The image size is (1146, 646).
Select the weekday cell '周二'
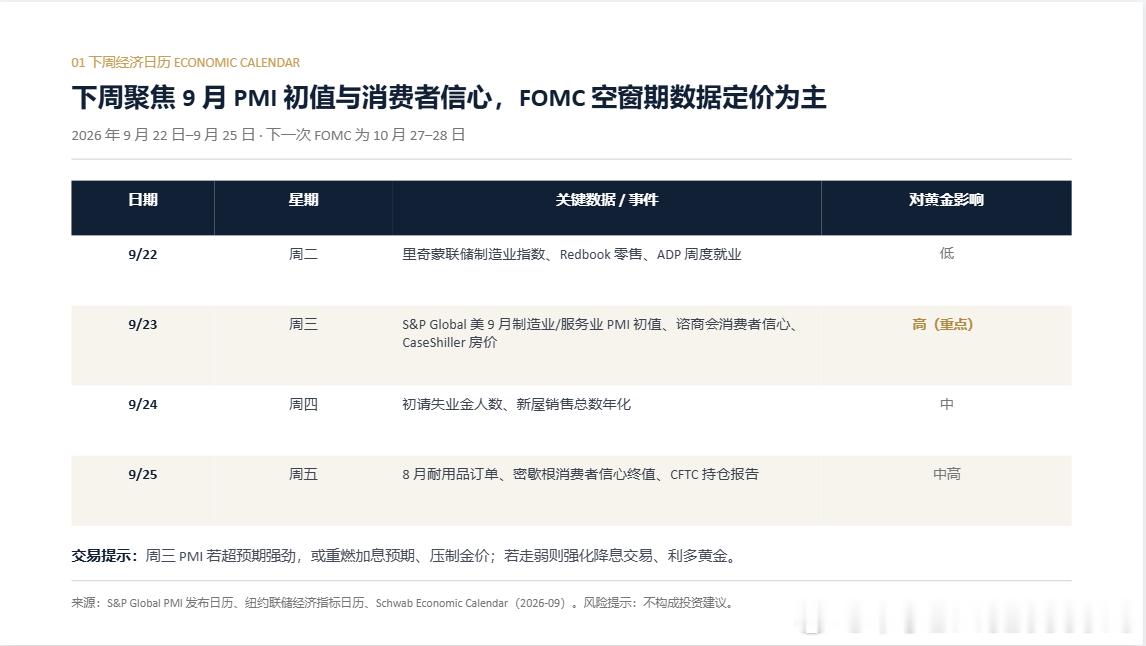click(x=303, y=254)
